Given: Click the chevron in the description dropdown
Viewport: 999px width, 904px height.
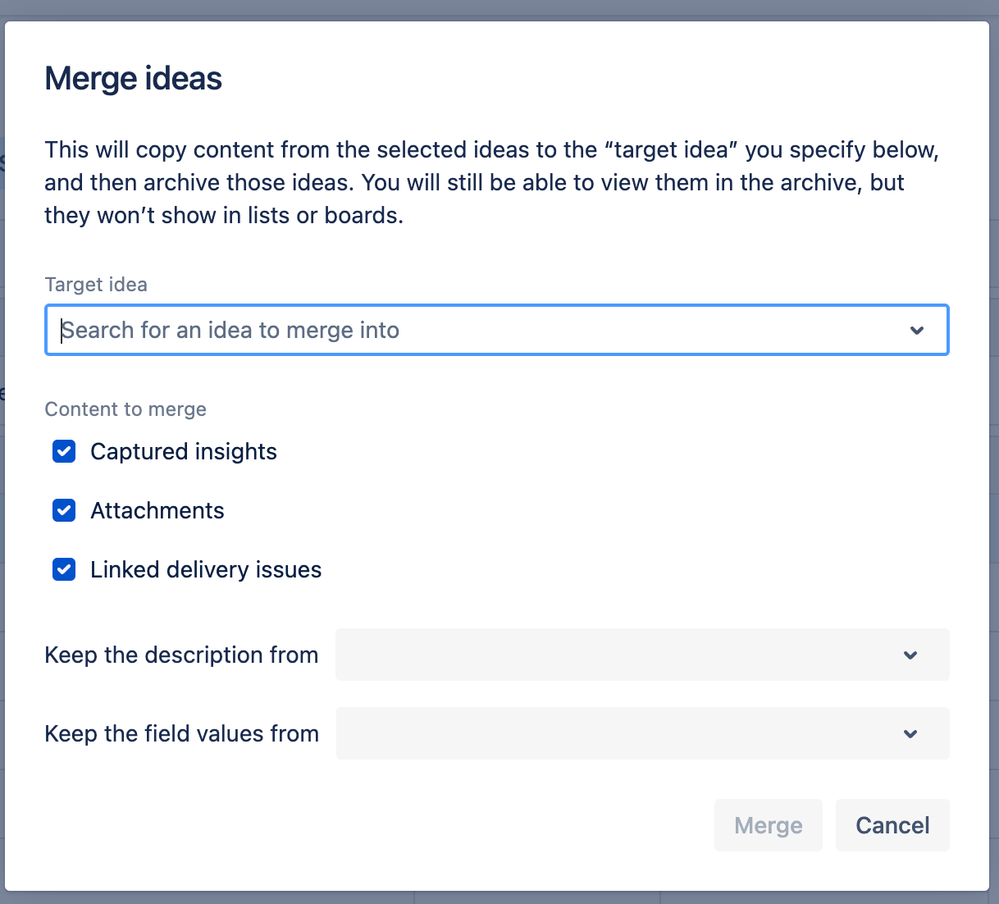Looking at the screenshot, I should pos(910,655).
